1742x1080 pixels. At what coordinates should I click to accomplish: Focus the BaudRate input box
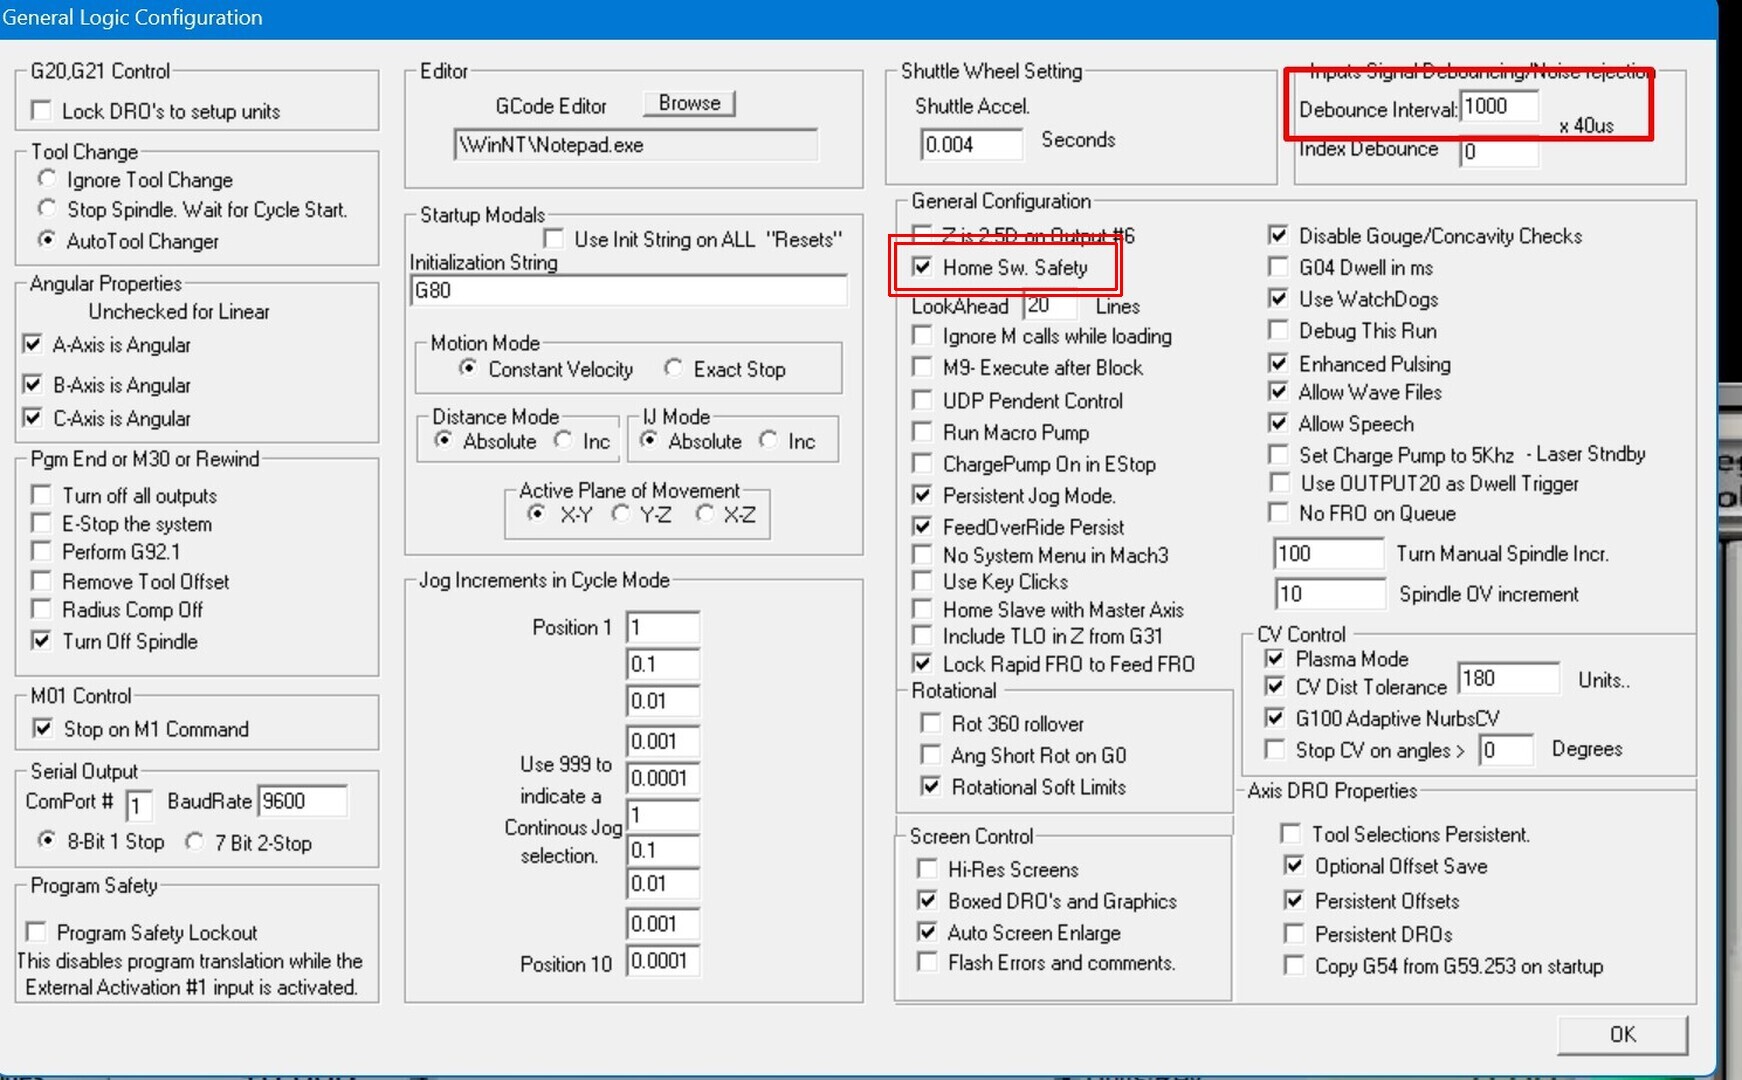pos(302,801)
